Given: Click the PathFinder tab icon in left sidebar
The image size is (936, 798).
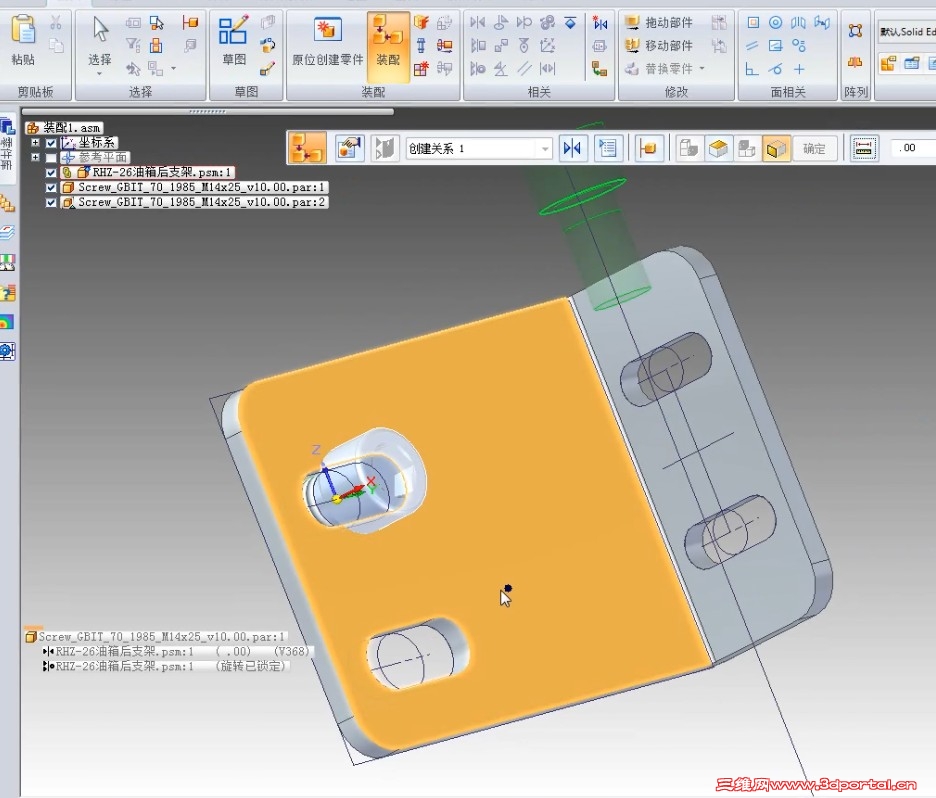Looking at the screenshot, I should point(7,127).
